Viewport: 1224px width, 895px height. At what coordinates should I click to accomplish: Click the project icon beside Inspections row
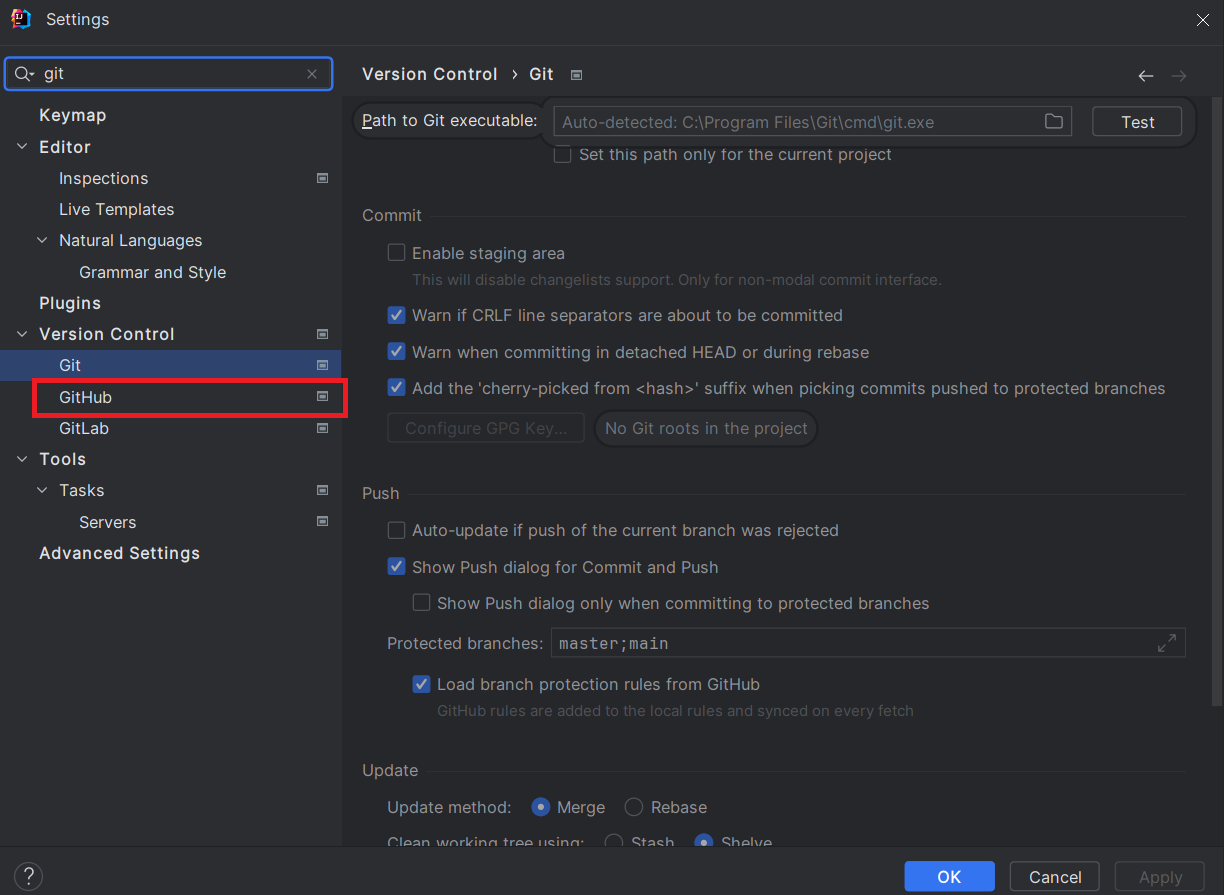(x=322, y=178)
